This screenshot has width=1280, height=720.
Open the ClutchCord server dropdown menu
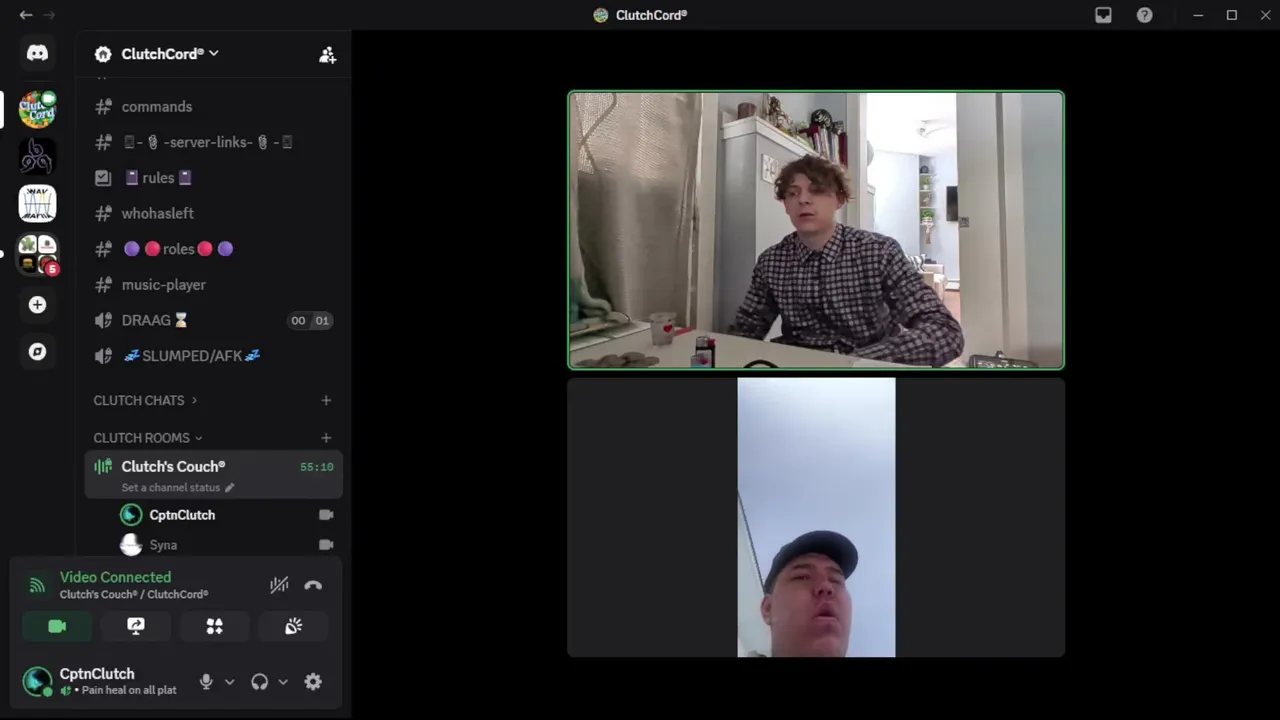170,54
